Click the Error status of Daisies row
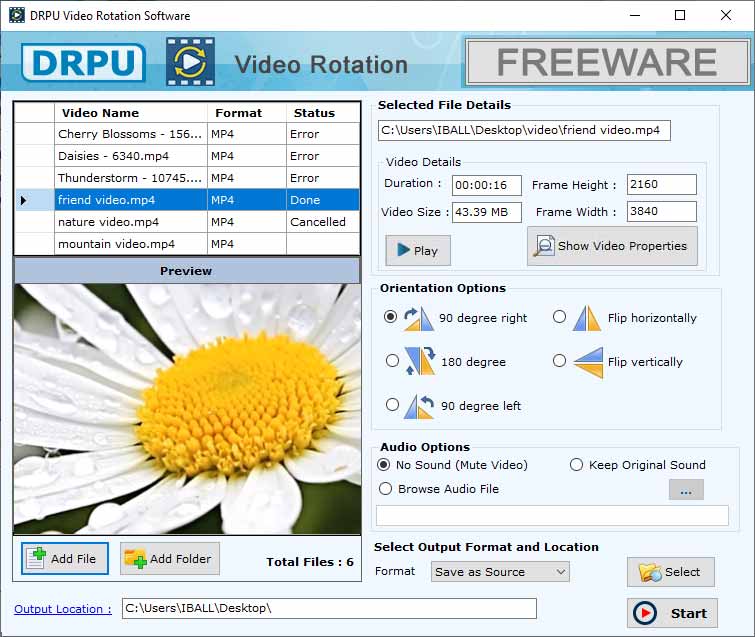This screenshot has height=637, width=755. click(x=323, y=156)
